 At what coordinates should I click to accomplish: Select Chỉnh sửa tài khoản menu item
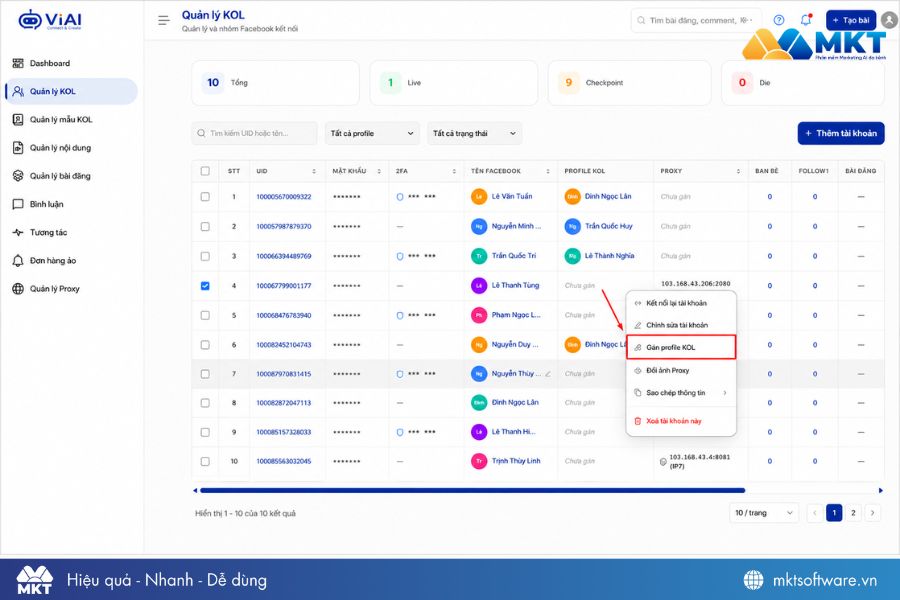pyautogui.click(x=681, y=325)
